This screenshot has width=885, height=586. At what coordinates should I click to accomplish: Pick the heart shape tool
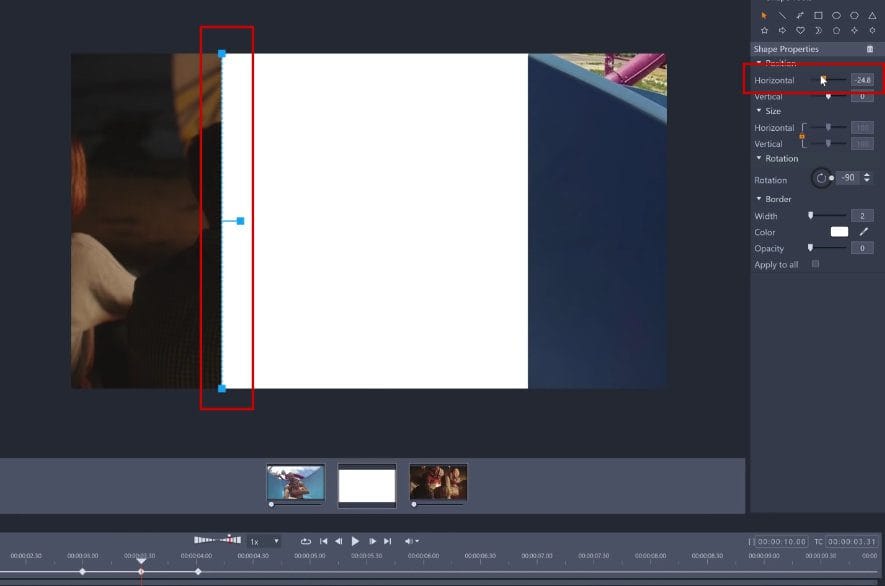point(800,30)
